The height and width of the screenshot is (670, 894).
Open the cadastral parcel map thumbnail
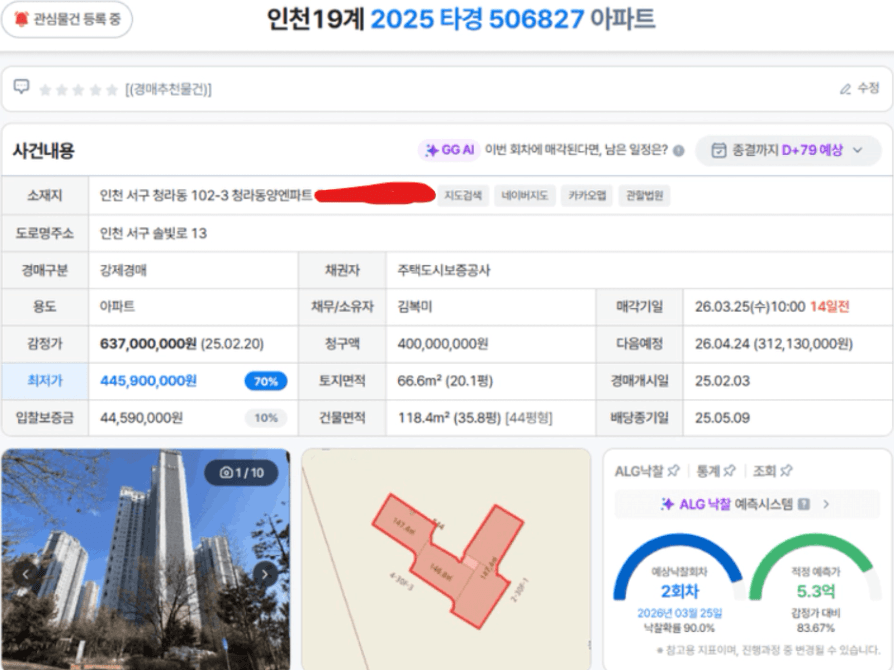(x=446, y=559)
